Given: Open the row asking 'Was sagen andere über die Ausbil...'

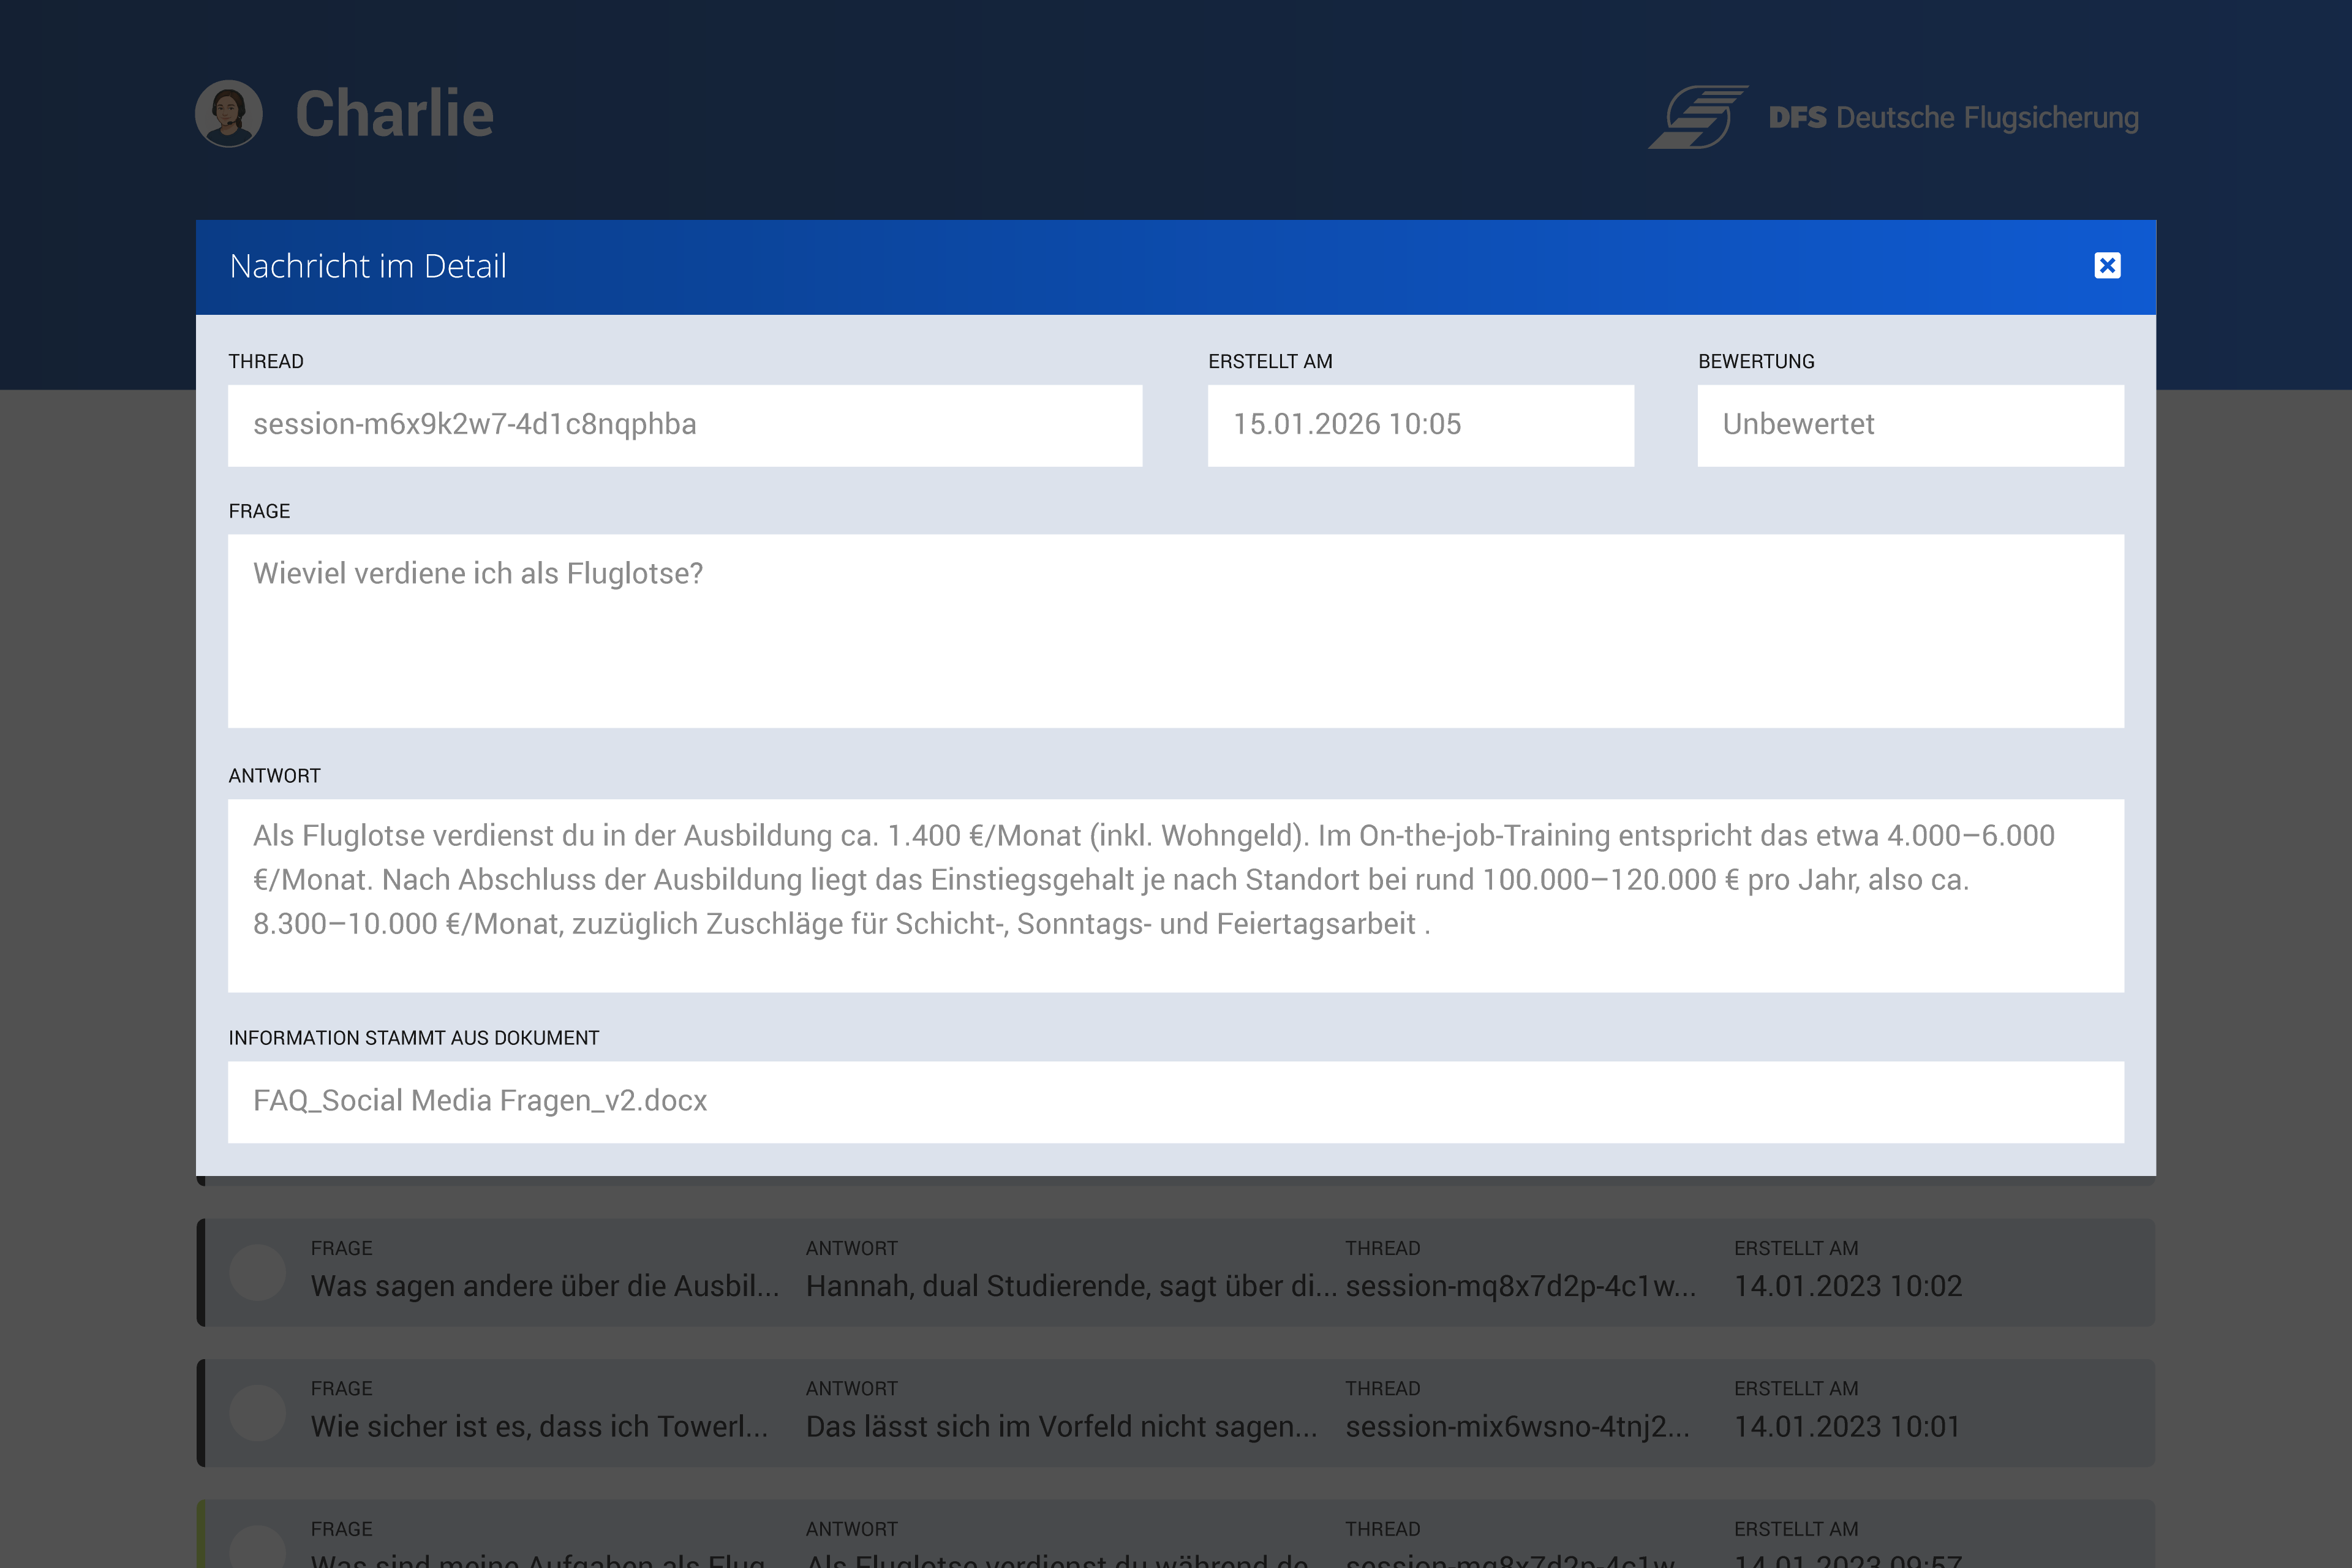Looking at the screenshot, I should (544, 1286).
